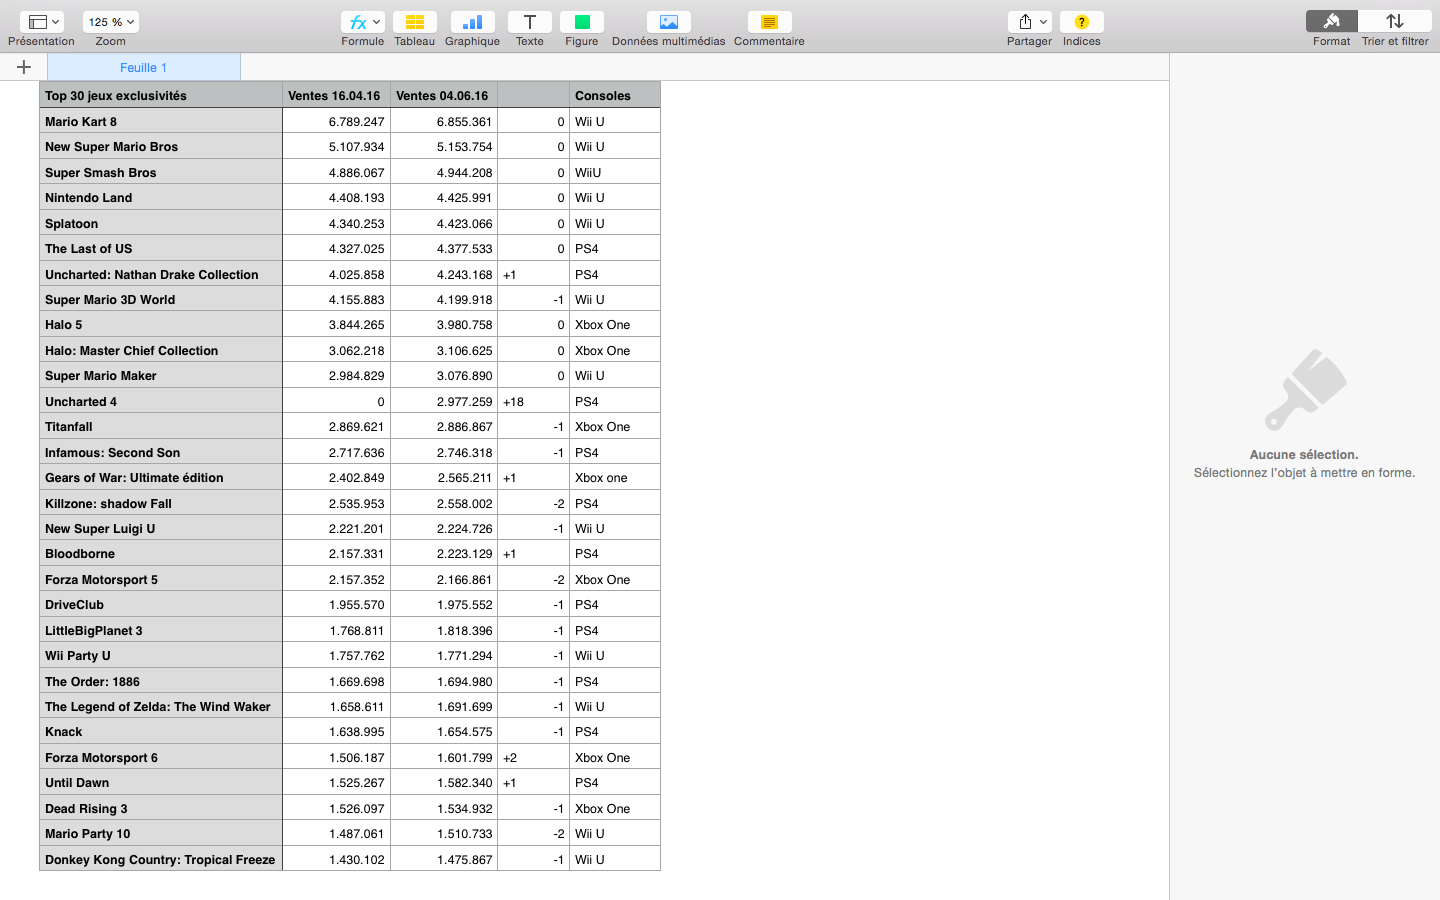
Task: Open the 125 % zoom dropdown
Action: click(111, 22)
